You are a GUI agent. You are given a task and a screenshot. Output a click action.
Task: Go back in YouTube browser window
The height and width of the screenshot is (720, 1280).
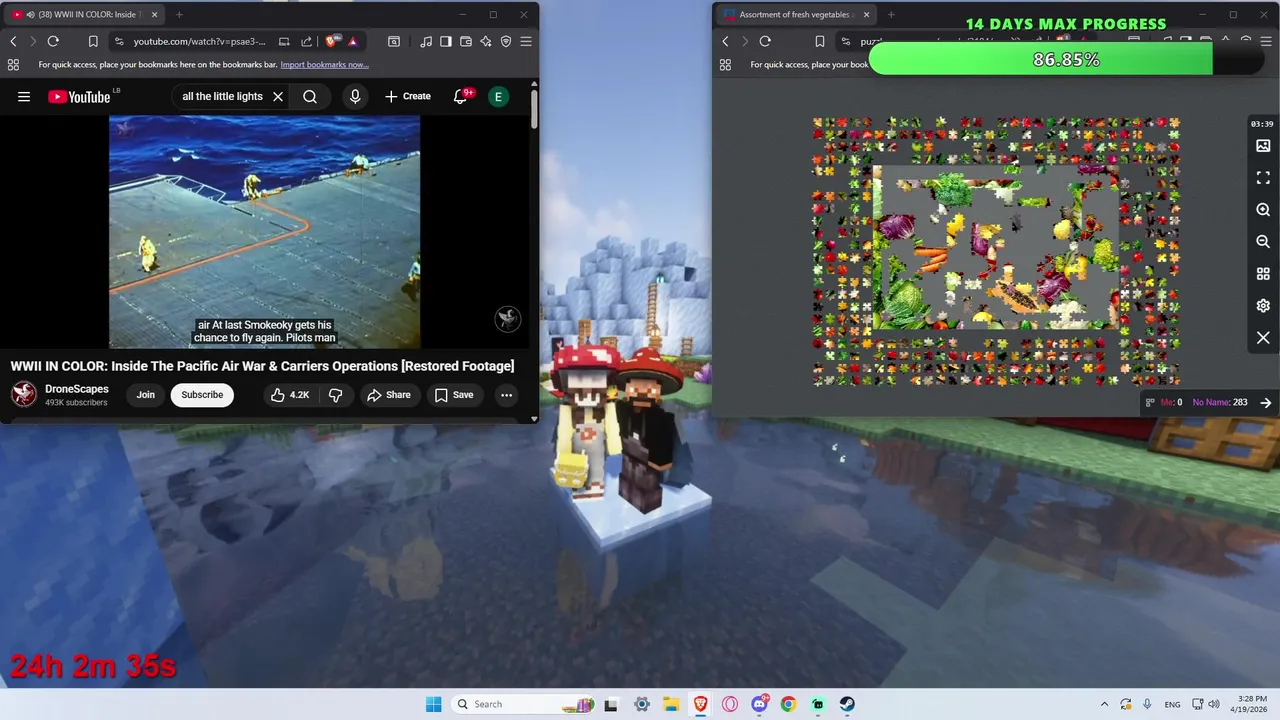[13, 41]
